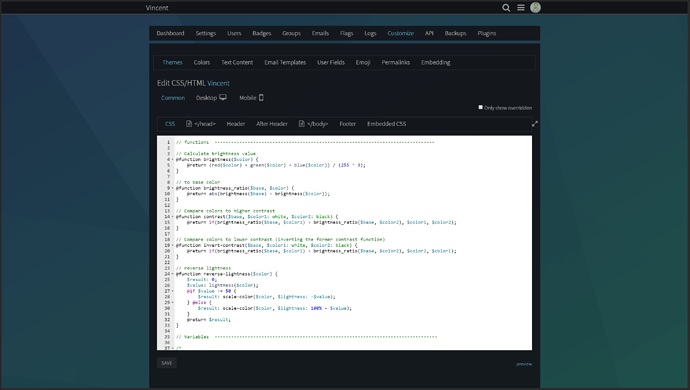Image resolution: width=690 pixels, height=390 pixels.
Task: Switch to Embedded CSS editor tab
Action: tap(386, 124)
